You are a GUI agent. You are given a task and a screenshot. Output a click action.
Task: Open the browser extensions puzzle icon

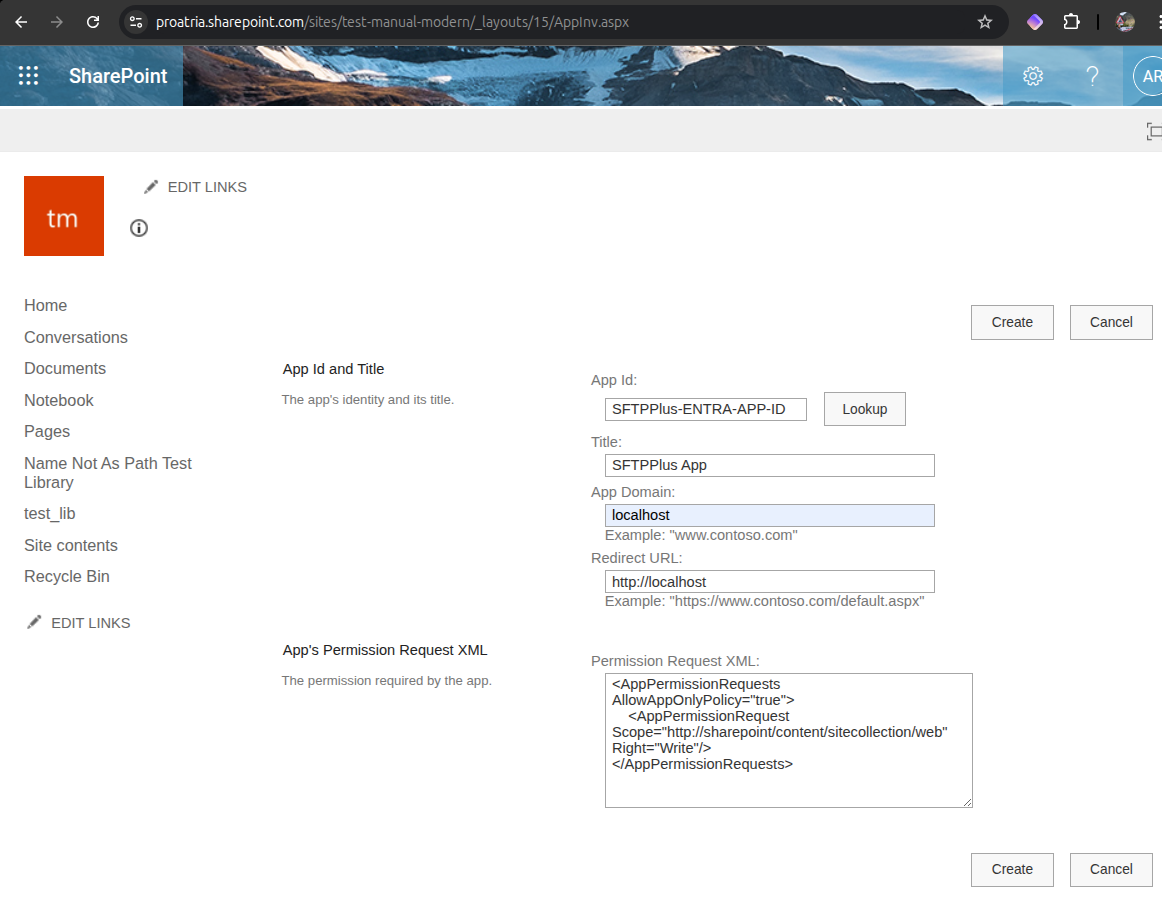[1071, 22]
